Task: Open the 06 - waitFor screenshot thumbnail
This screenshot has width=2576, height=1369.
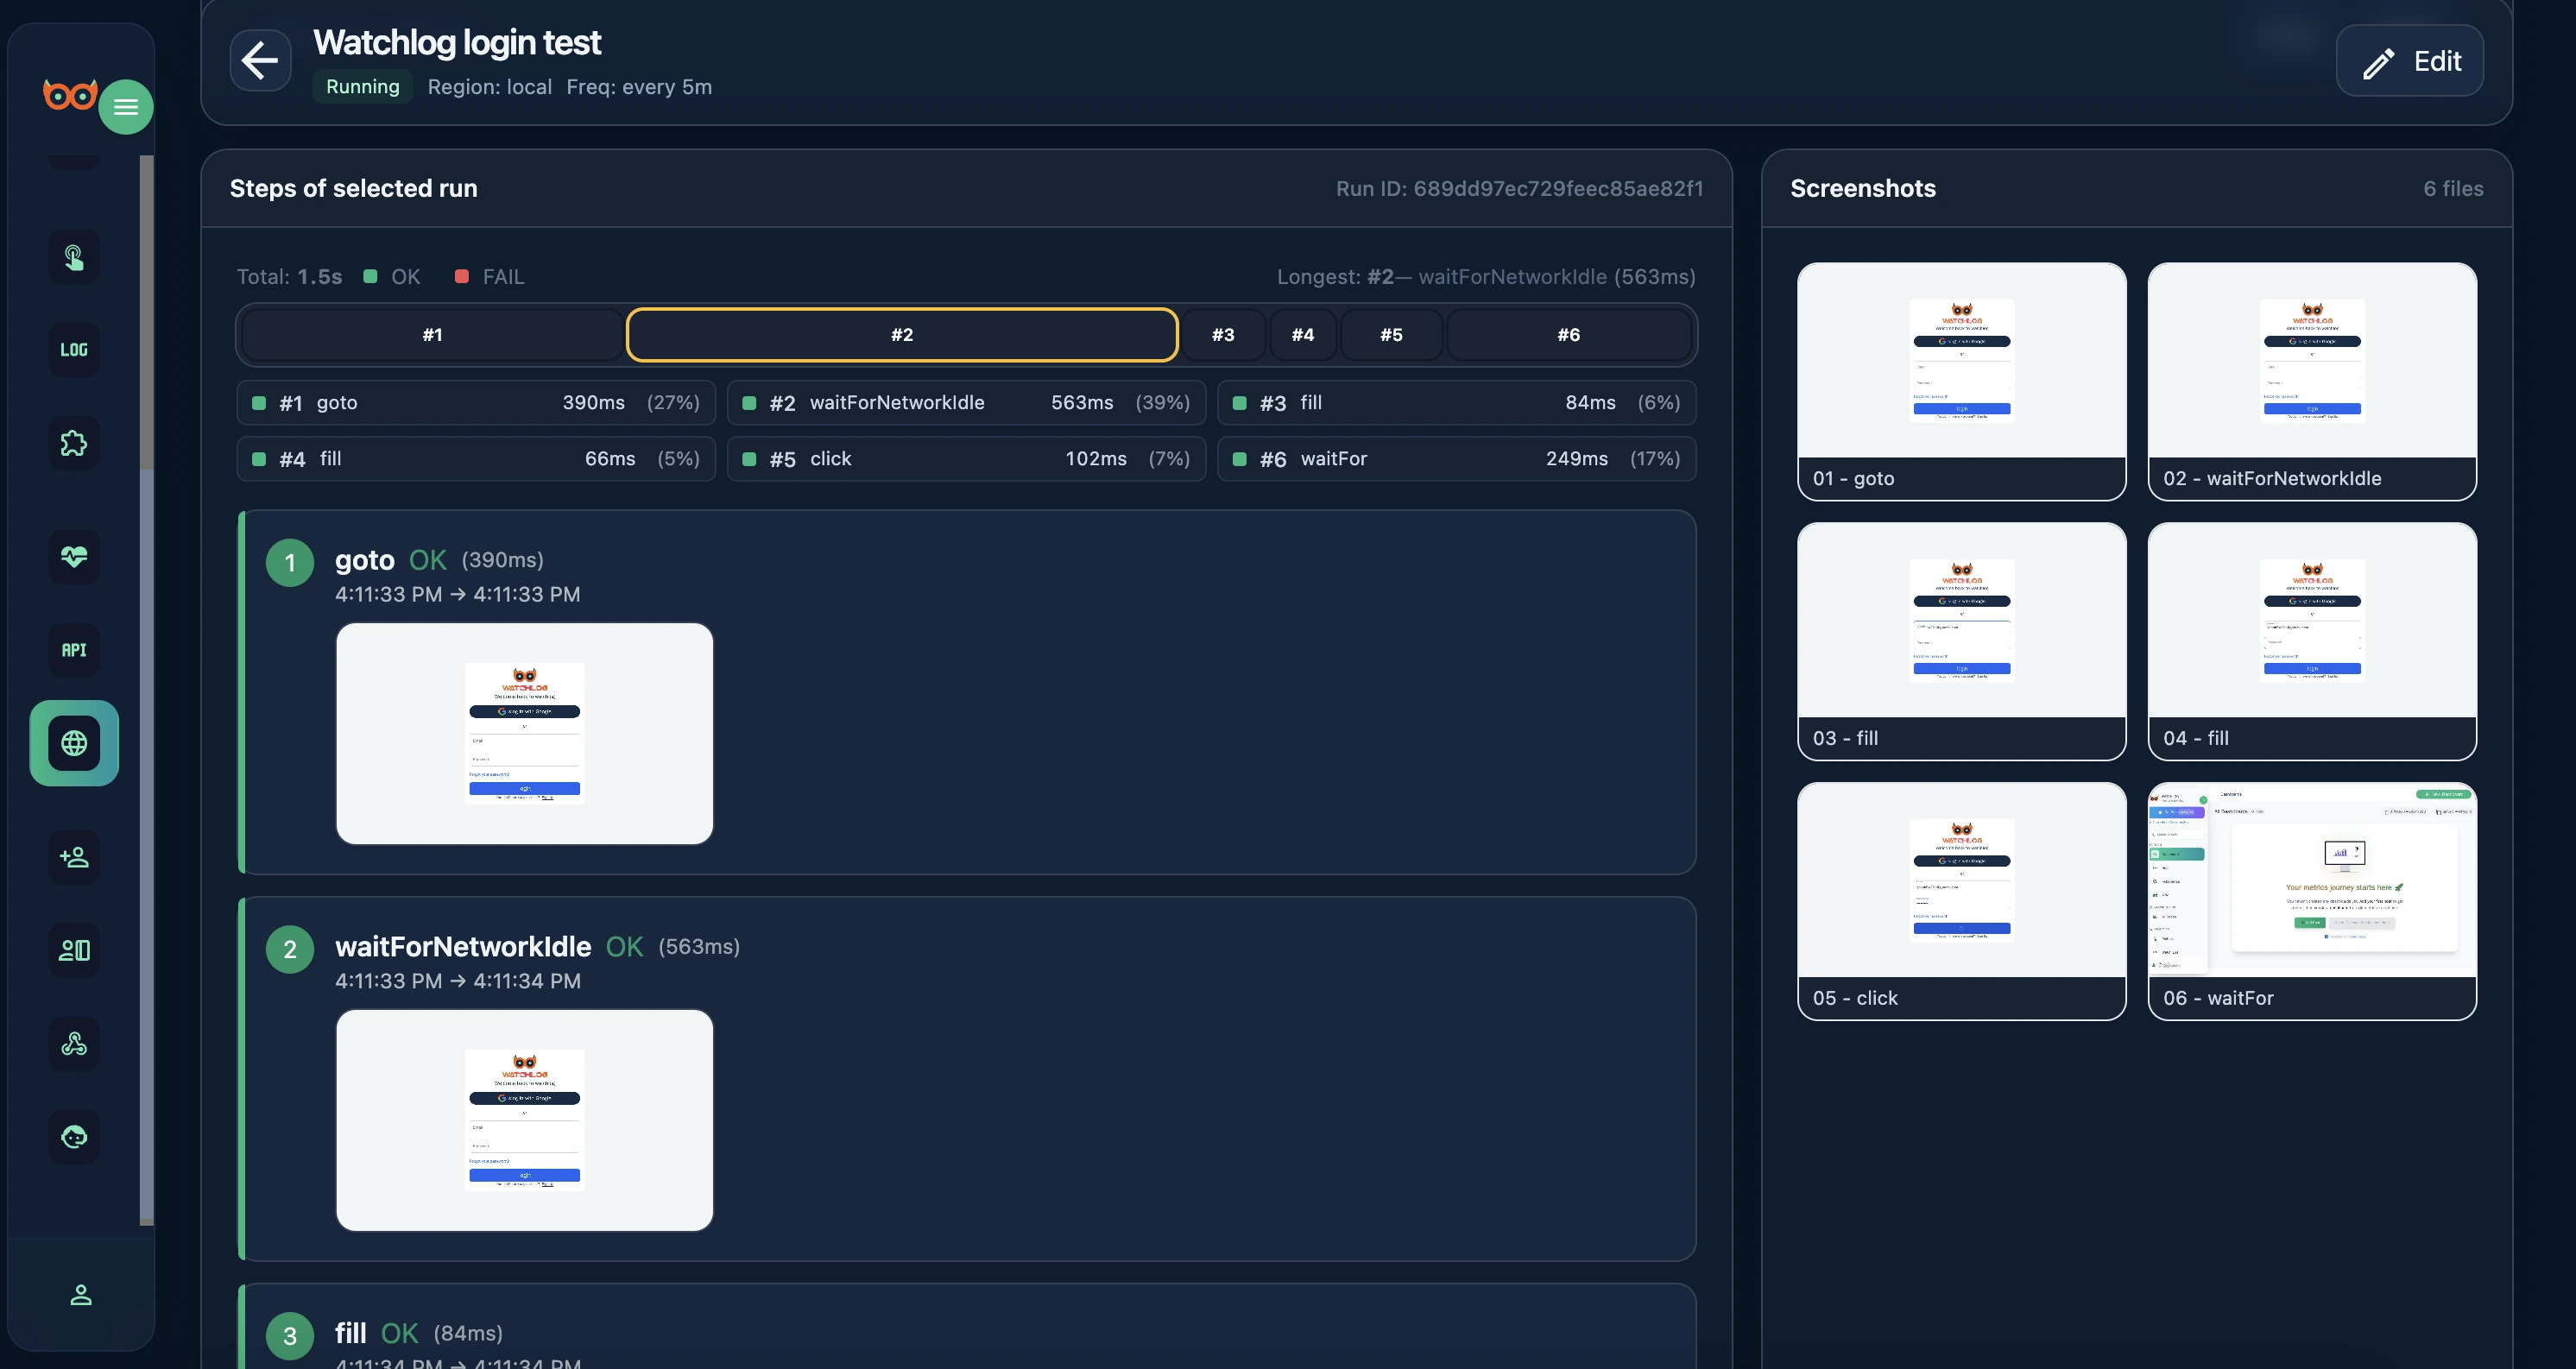Action: coord(2312,901)
